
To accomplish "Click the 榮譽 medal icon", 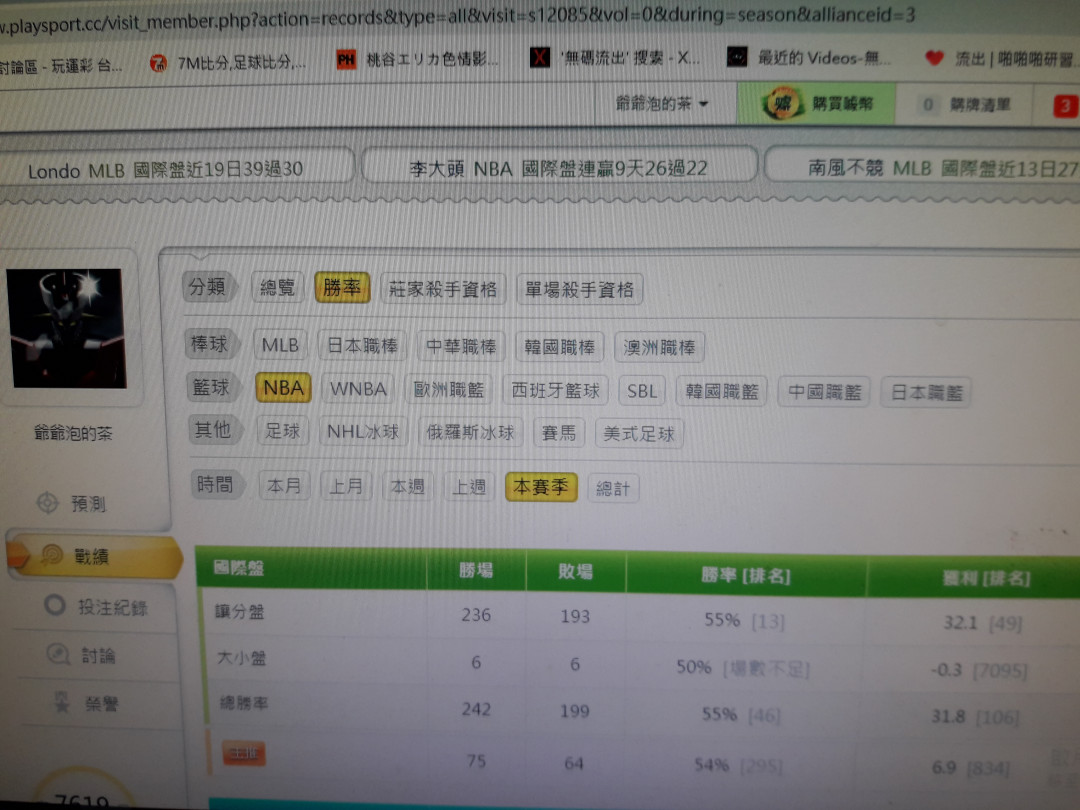I will coord(61,702).
